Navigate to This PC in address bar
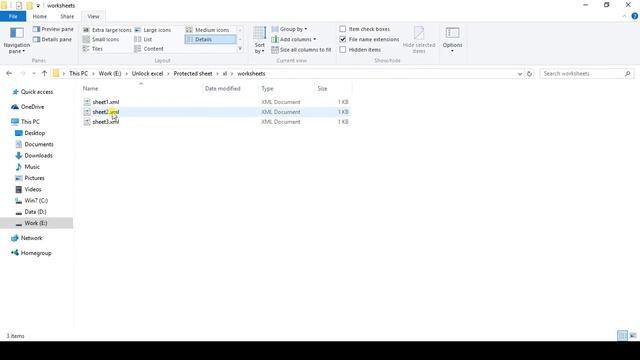Image resolution: width=640 pixels, height=360 pixels. 78,73
